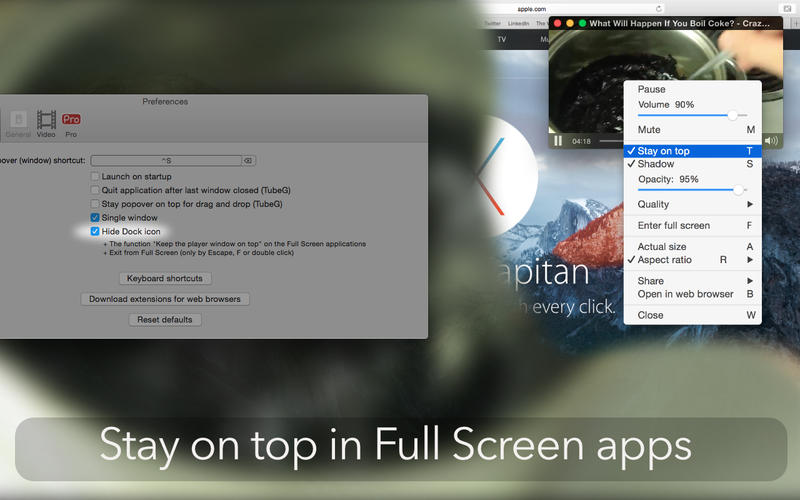Choose Enter full screen from the menu
The height and width of the screenshot is (500, 800).
(x=692, y=226)
